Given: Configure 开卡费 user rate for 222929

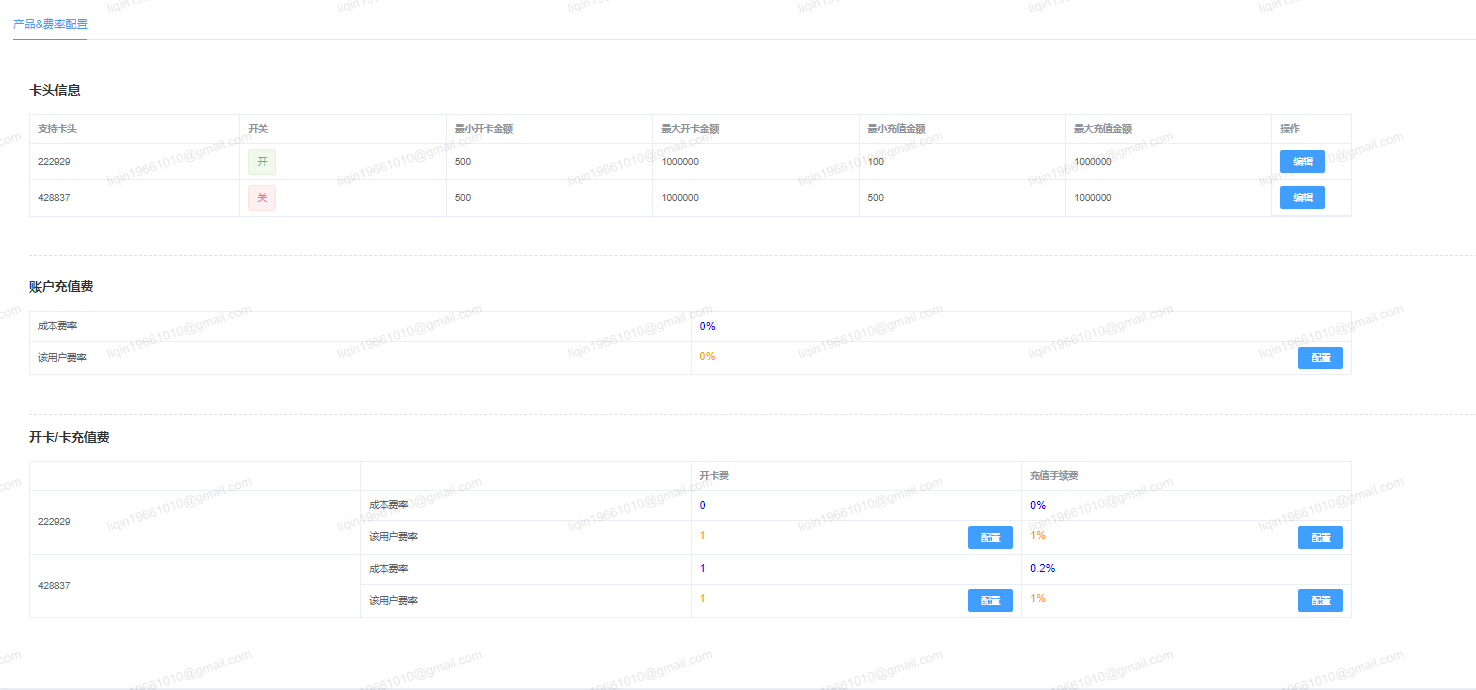Looking at the screenshot, I should click(x=990, y=538).
